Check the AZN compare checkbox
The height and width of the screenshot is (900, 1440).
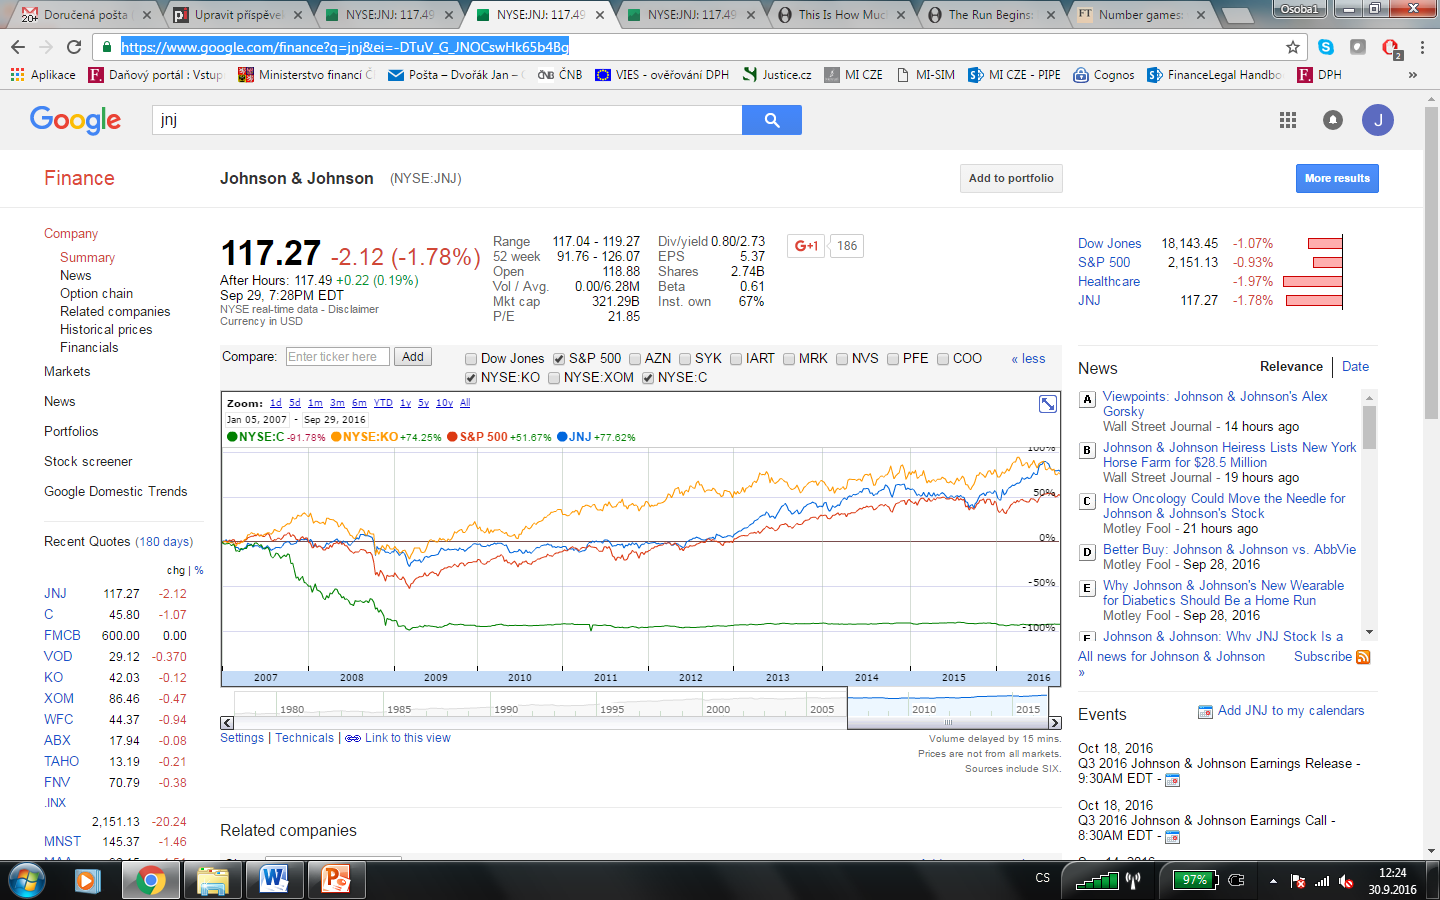click(x=635, y=359)
